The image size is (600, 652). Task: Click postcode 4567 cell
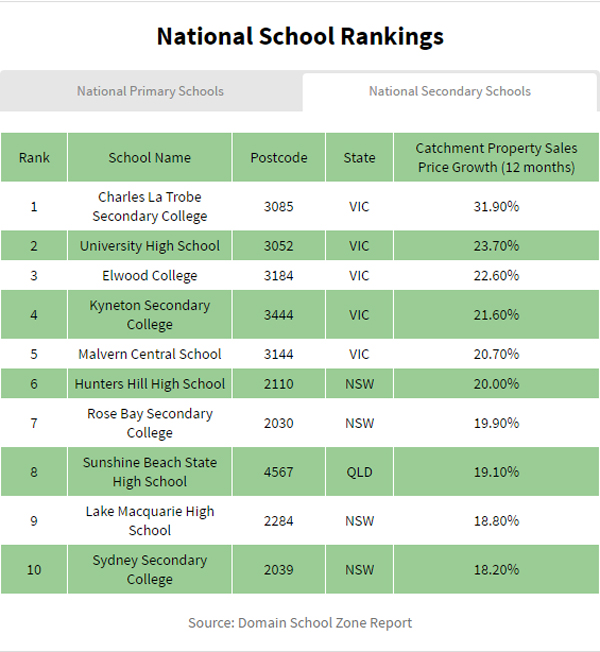pos(279,472)
